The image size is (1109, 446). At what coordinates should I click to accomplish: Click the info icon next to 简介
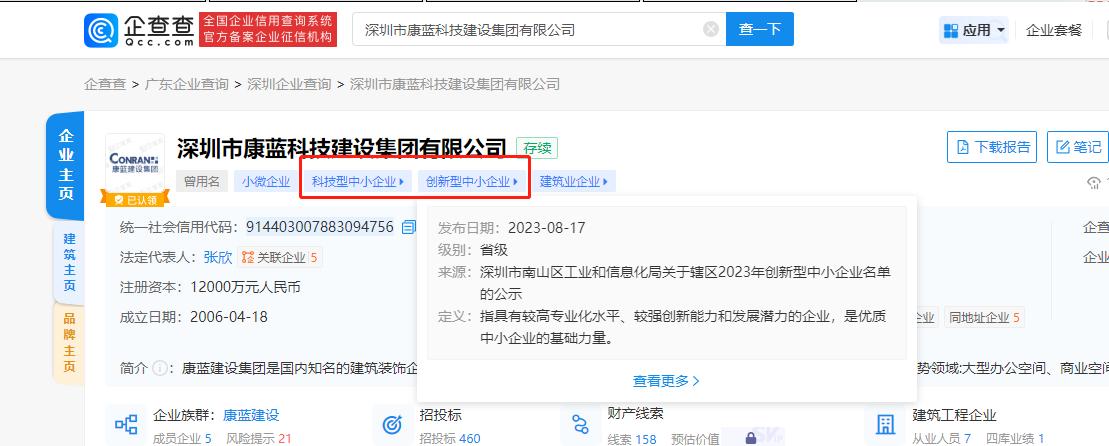161,369
